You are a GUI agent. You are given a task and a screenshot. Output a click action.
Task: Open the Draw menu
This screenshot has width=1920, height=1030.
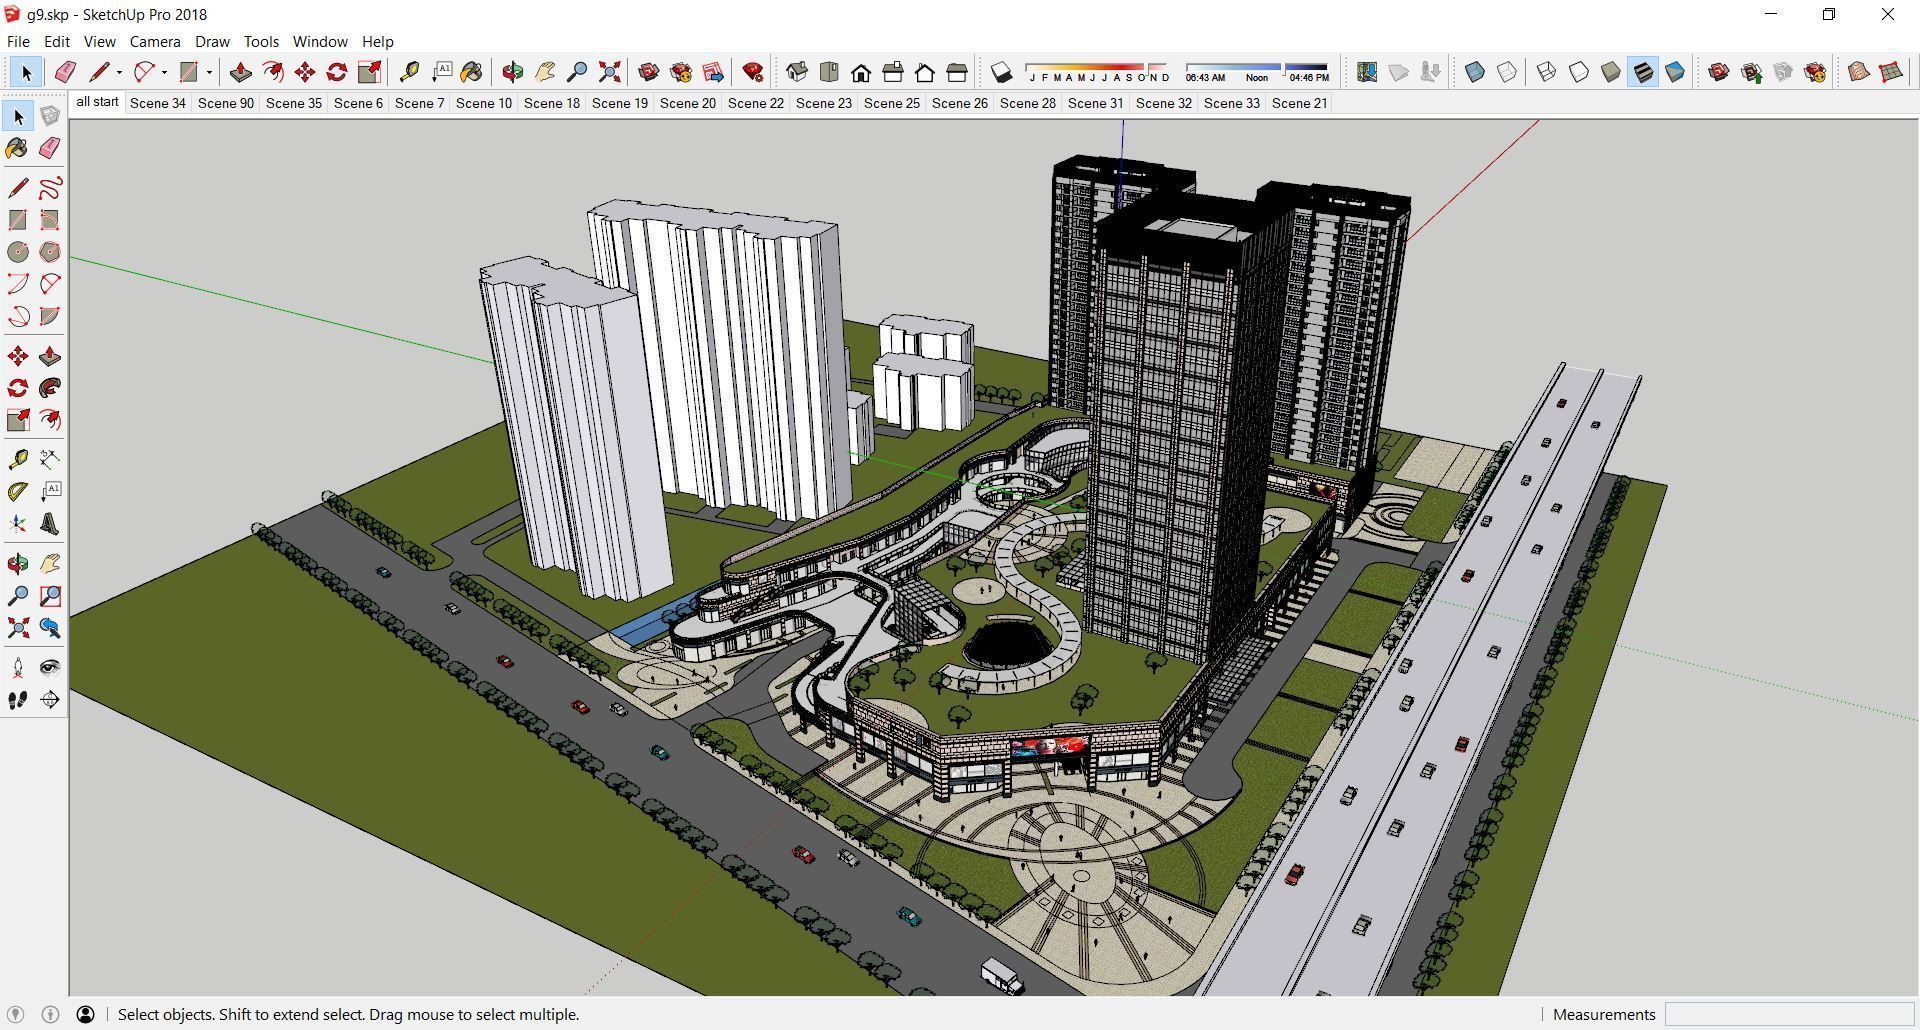(x=212, y=41)
